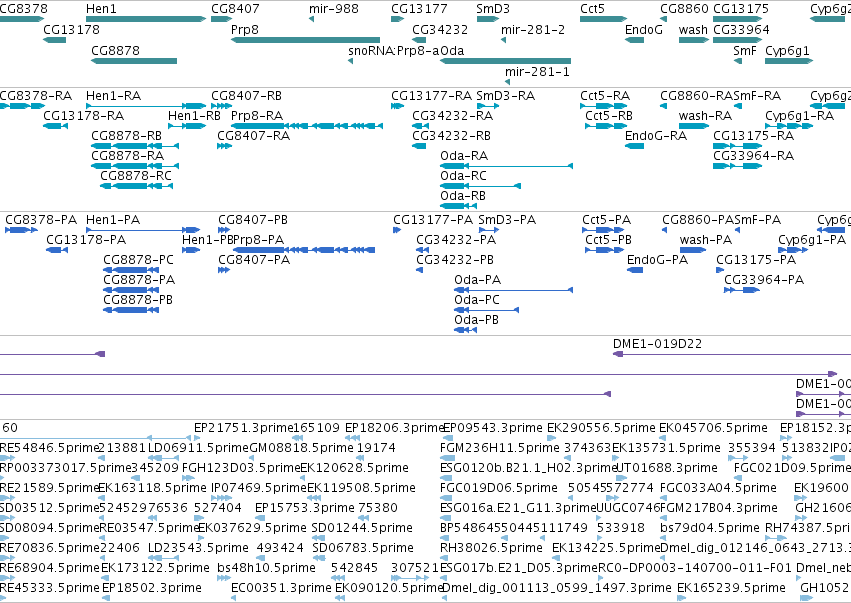This screenshot has width=851, height=603.
Task: Select the EndoG gene bar
Action: pos(635,40)
